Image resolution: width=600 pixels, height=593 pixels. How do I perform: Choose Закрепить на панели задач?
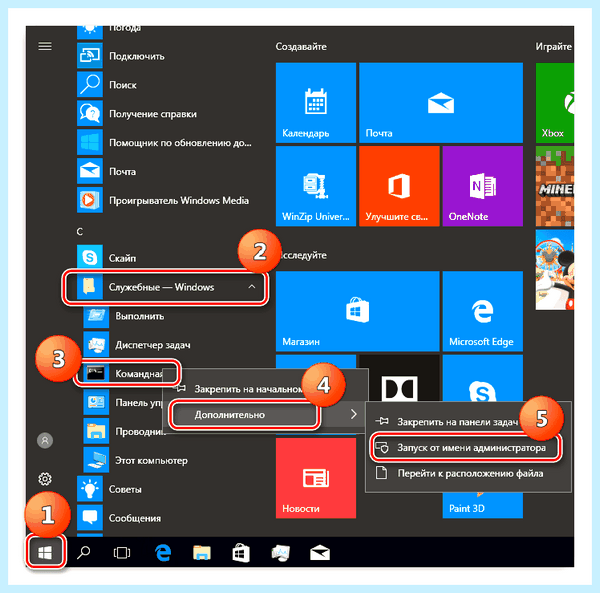coord(457,422)
